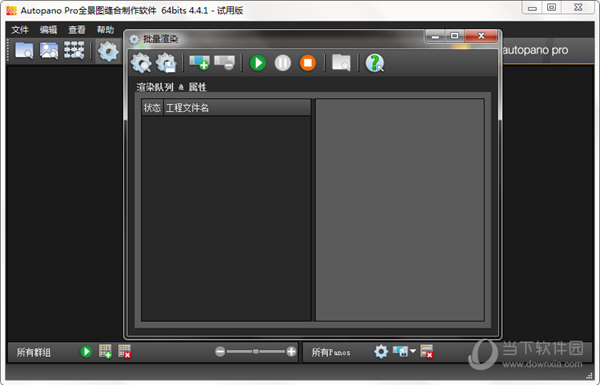The image size is (600, 385).
Task: Stop rendering with the orange stop button
Action: pyautogui.click(x=308, y=63)
